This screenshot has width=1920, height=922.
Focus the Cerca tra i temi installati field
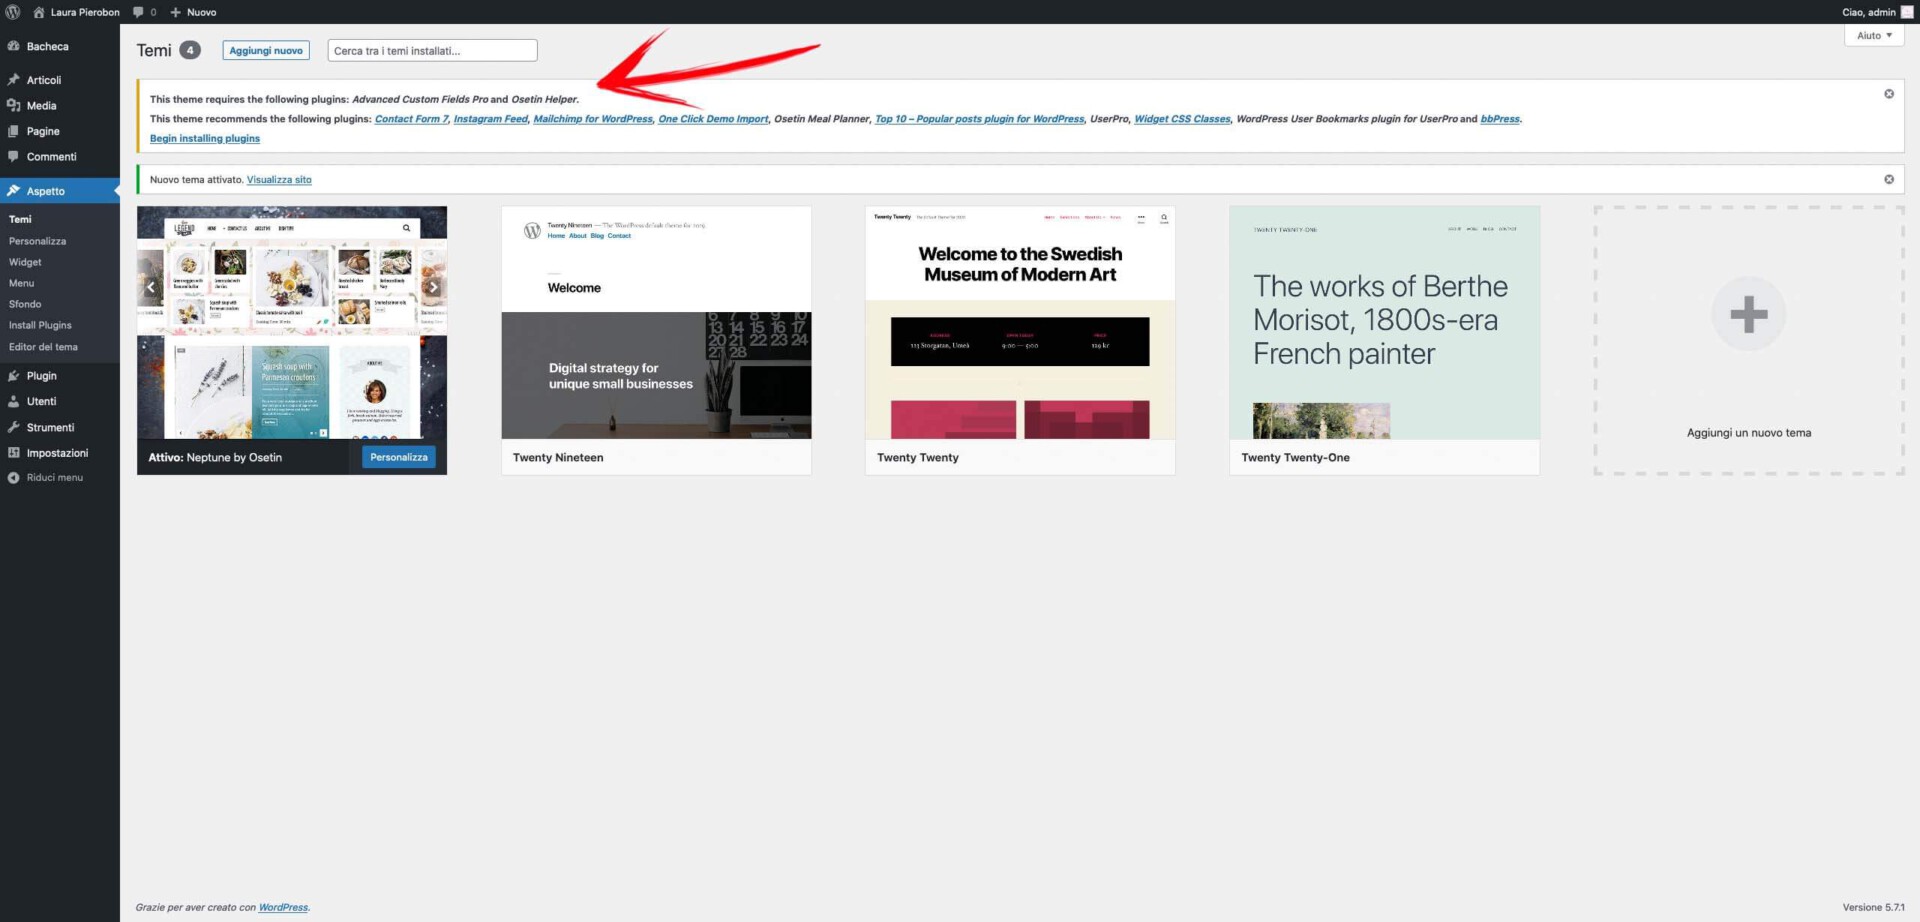click(432, 50)
